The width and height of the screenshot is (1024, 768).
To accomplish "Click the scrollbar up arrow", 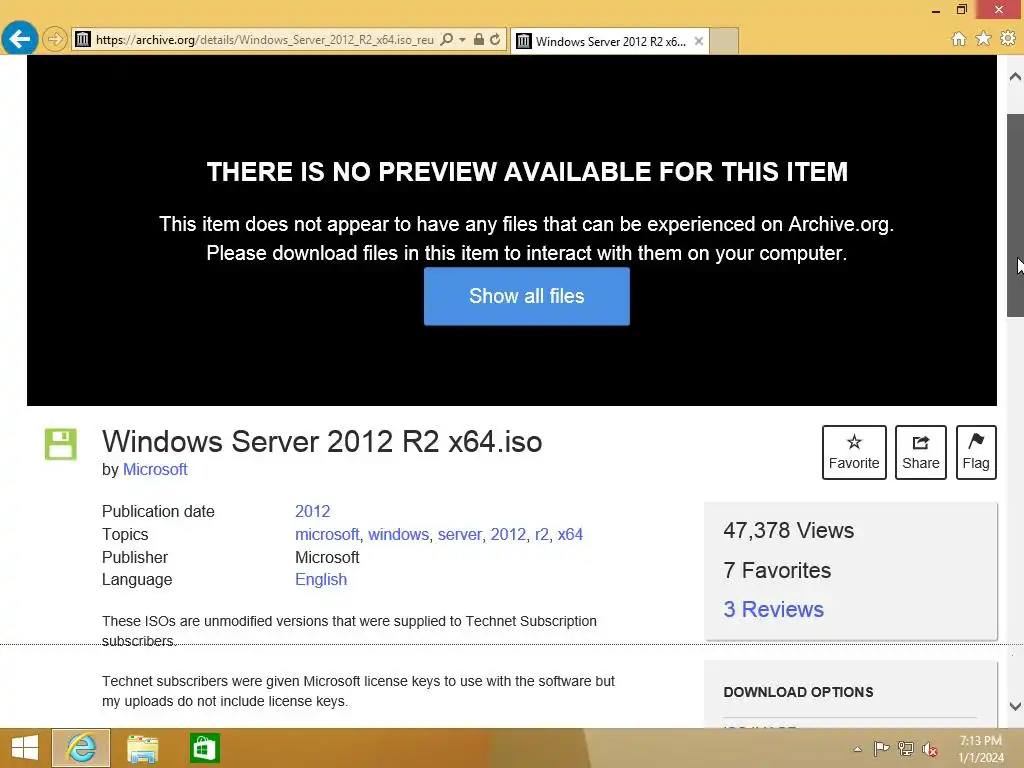I will [1015, 76].
